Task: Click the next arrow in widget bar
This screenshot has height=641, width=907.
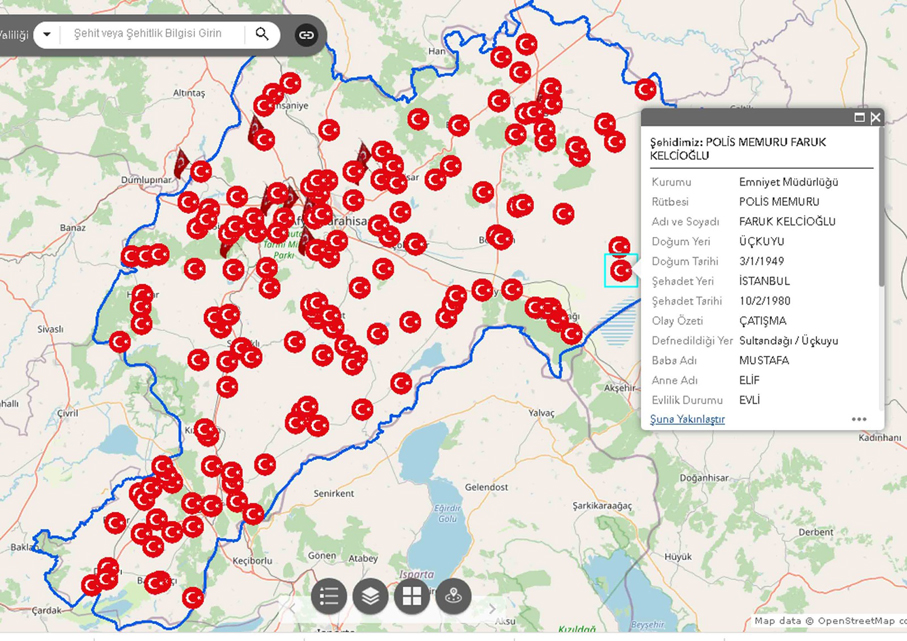Action: pyautogui.click(x=492, y=609)
